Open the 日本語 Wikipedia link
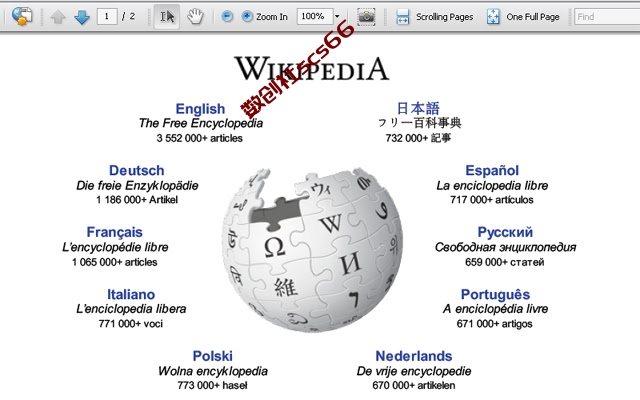Screen dimensions: 640x400 (418, 108)
